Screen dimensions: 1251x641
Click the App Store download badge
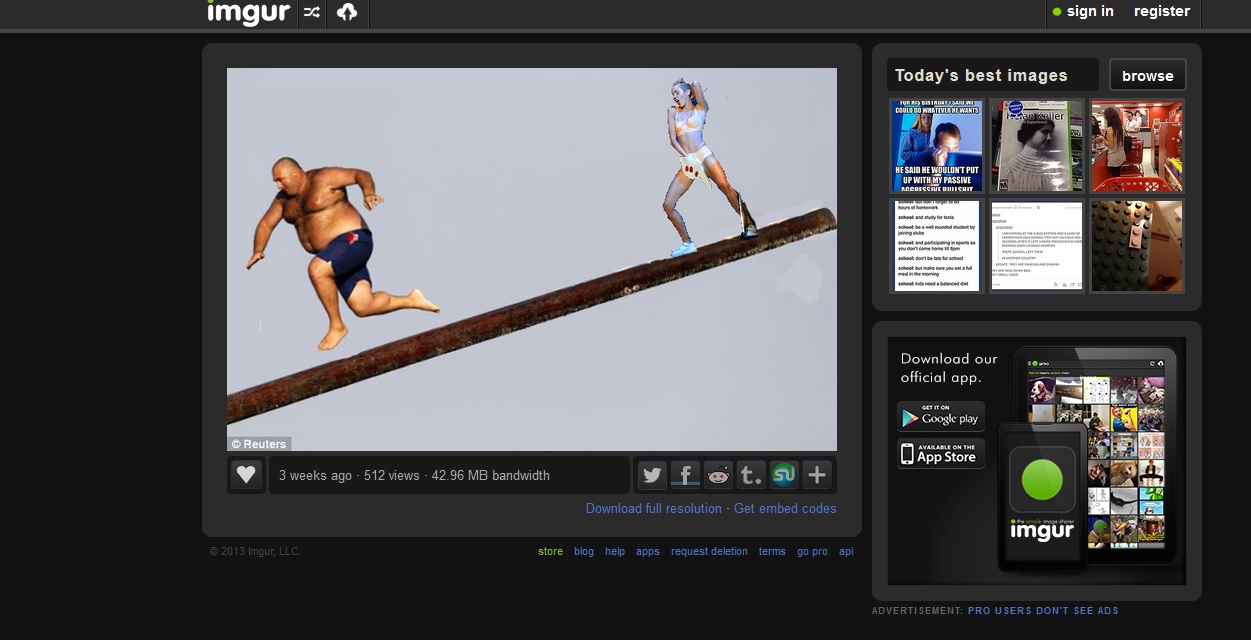pos(940,454)
